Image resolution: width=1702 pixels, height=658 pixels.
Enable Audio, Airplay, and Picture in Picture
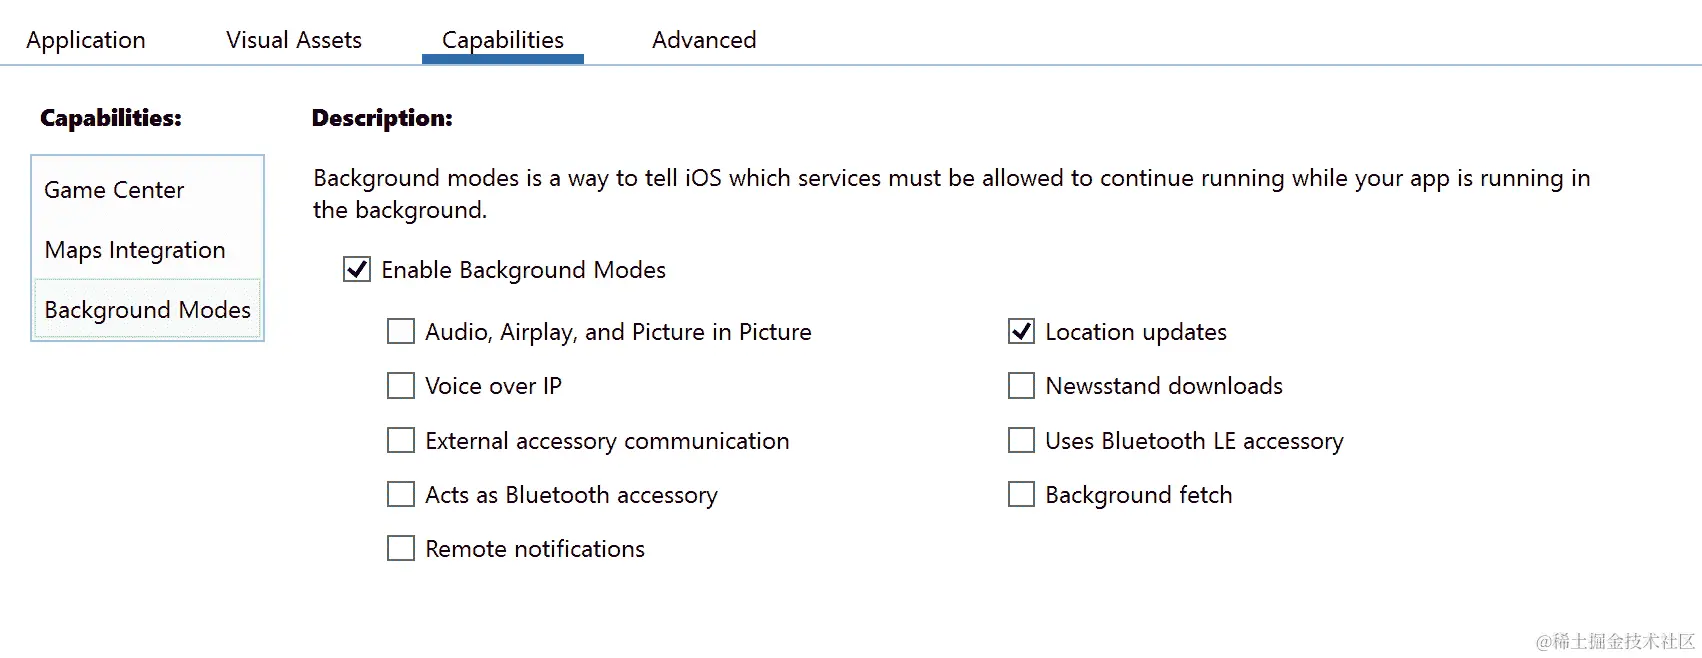point(401,332)
